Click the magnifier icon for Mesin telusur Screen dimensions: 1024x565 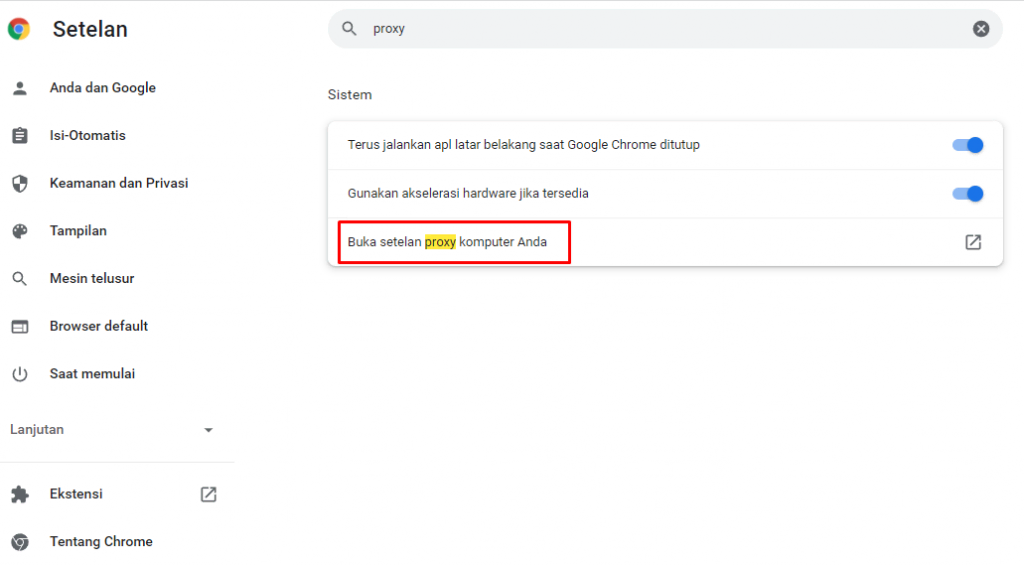coord(19,279)
